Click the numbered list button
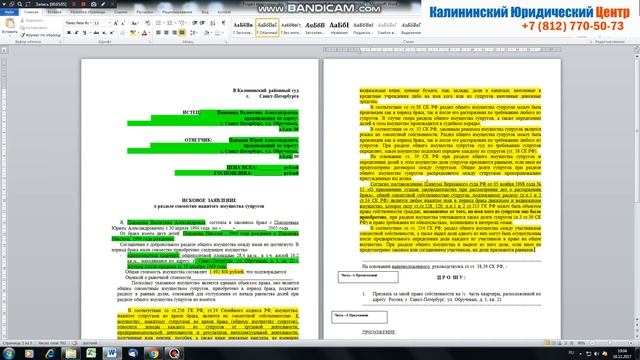The width and height of the screenshot is (640, 360). (171, 23)
